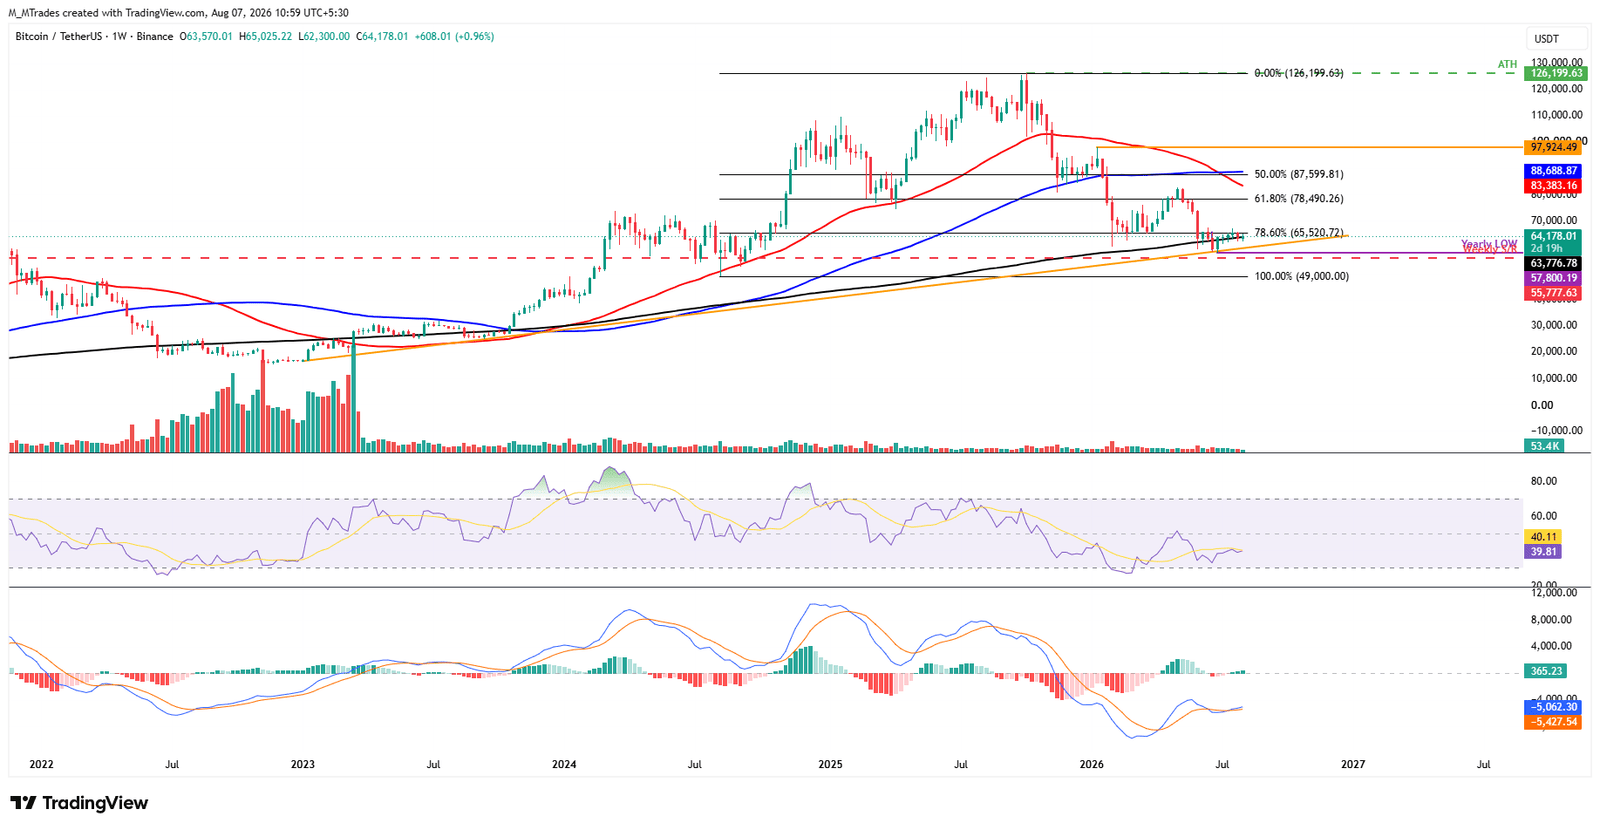Select the low value L62,300.00
Image resolution: width=1600 pixels, height=829 pixels.
[x=323, y=36]
